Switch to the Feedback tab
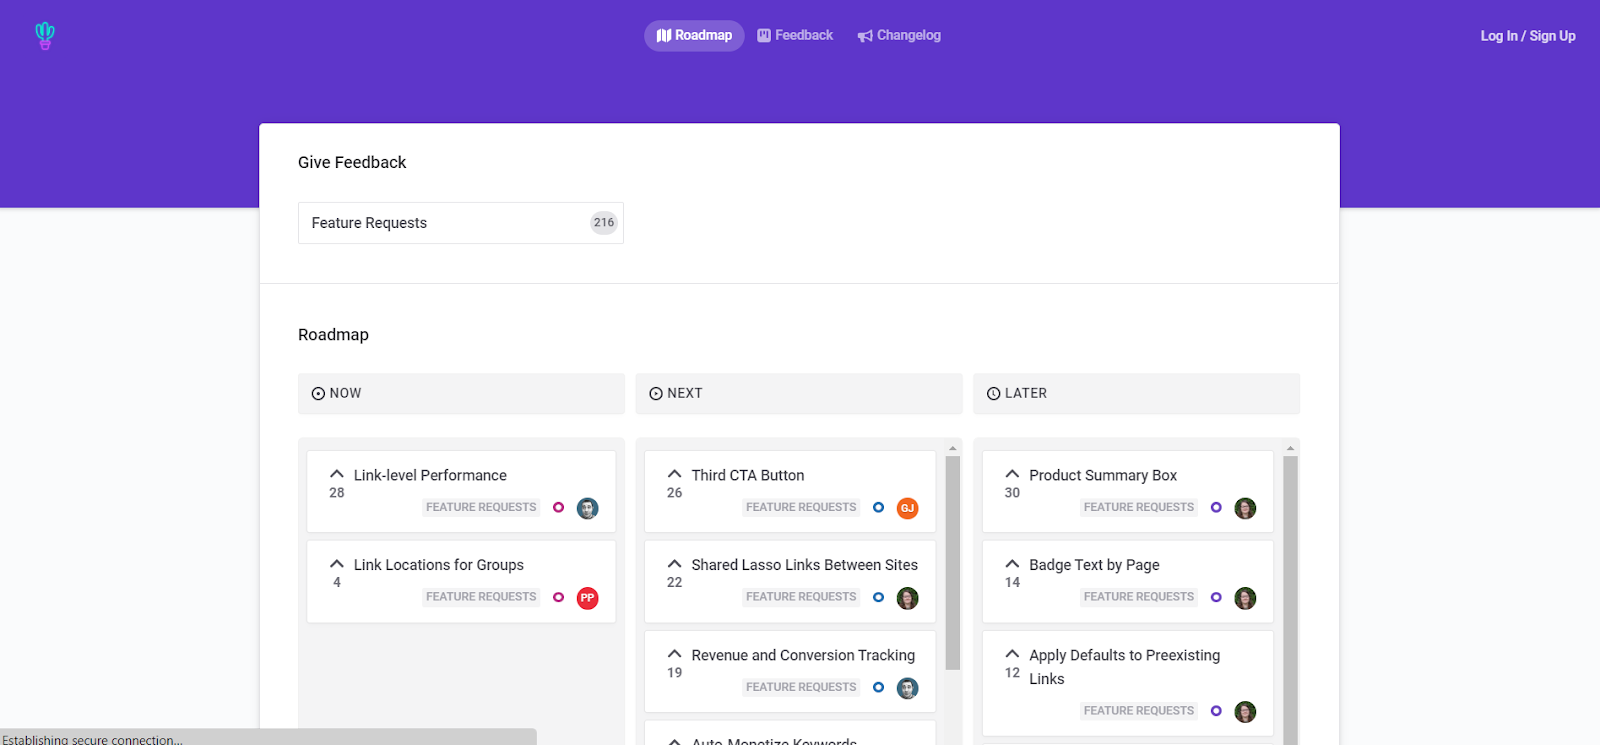1600x745 pixels. tap(795, 36)
